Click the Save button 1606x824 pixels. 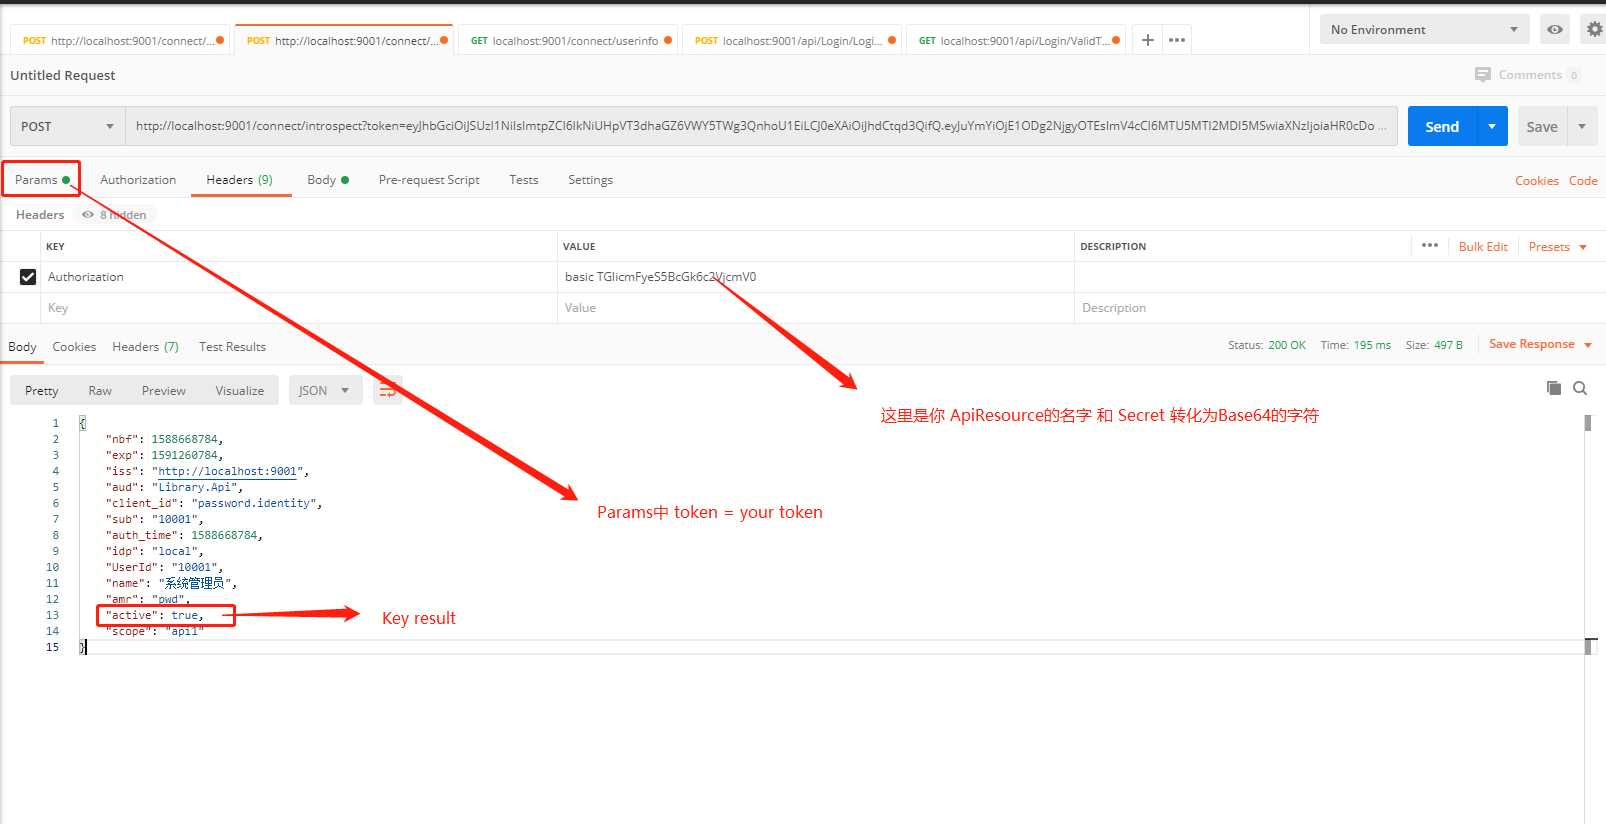(x=1542, y=127)
